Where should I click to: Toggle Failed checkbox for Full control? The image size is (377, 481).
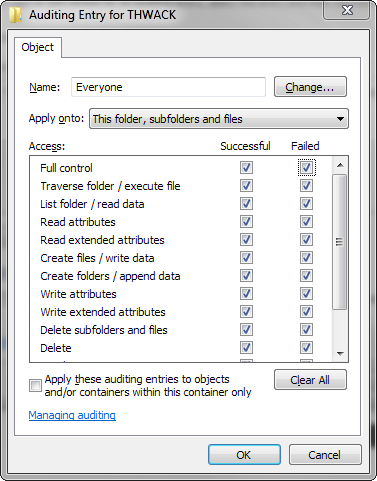(x=306, y=168)
